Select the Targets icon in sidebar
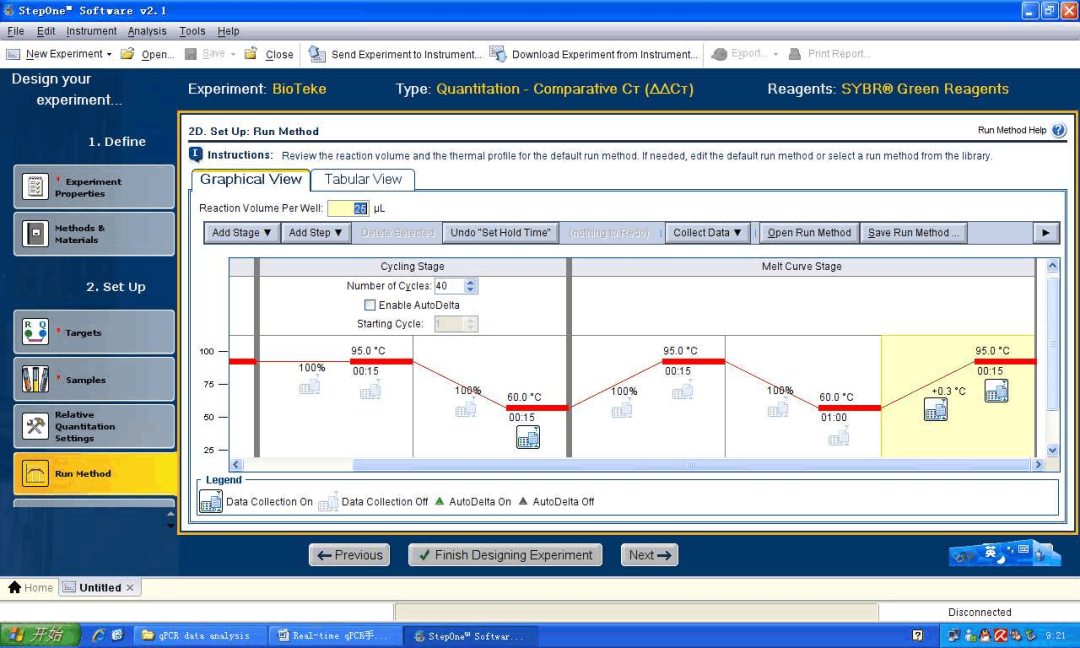 pos(36,332)
